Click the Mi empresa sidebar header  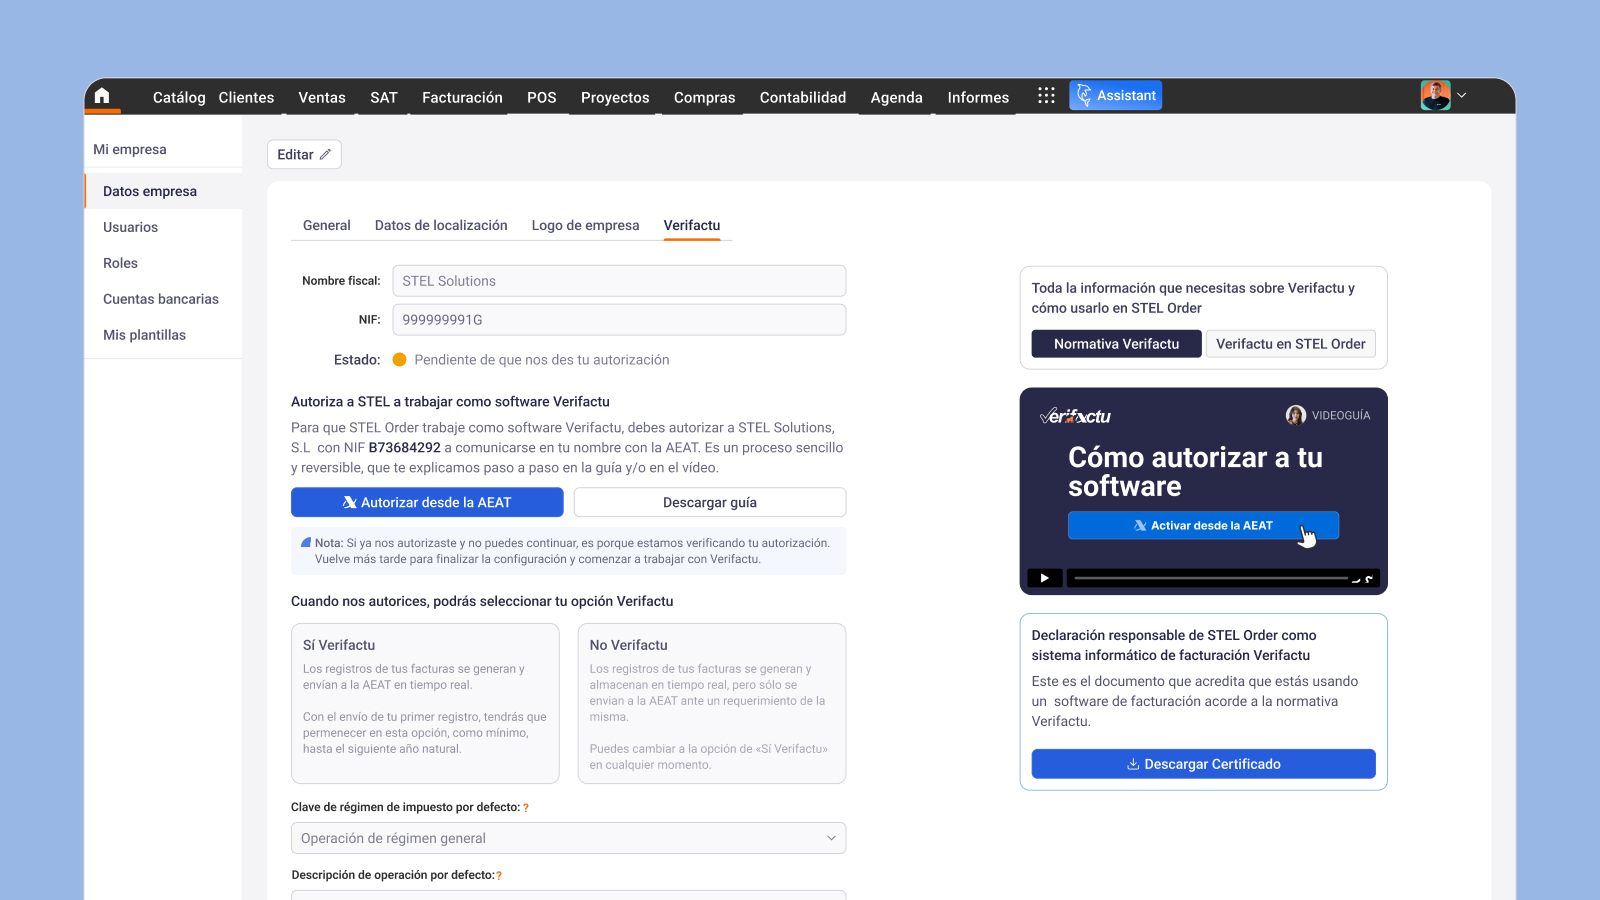click(130, 149)
